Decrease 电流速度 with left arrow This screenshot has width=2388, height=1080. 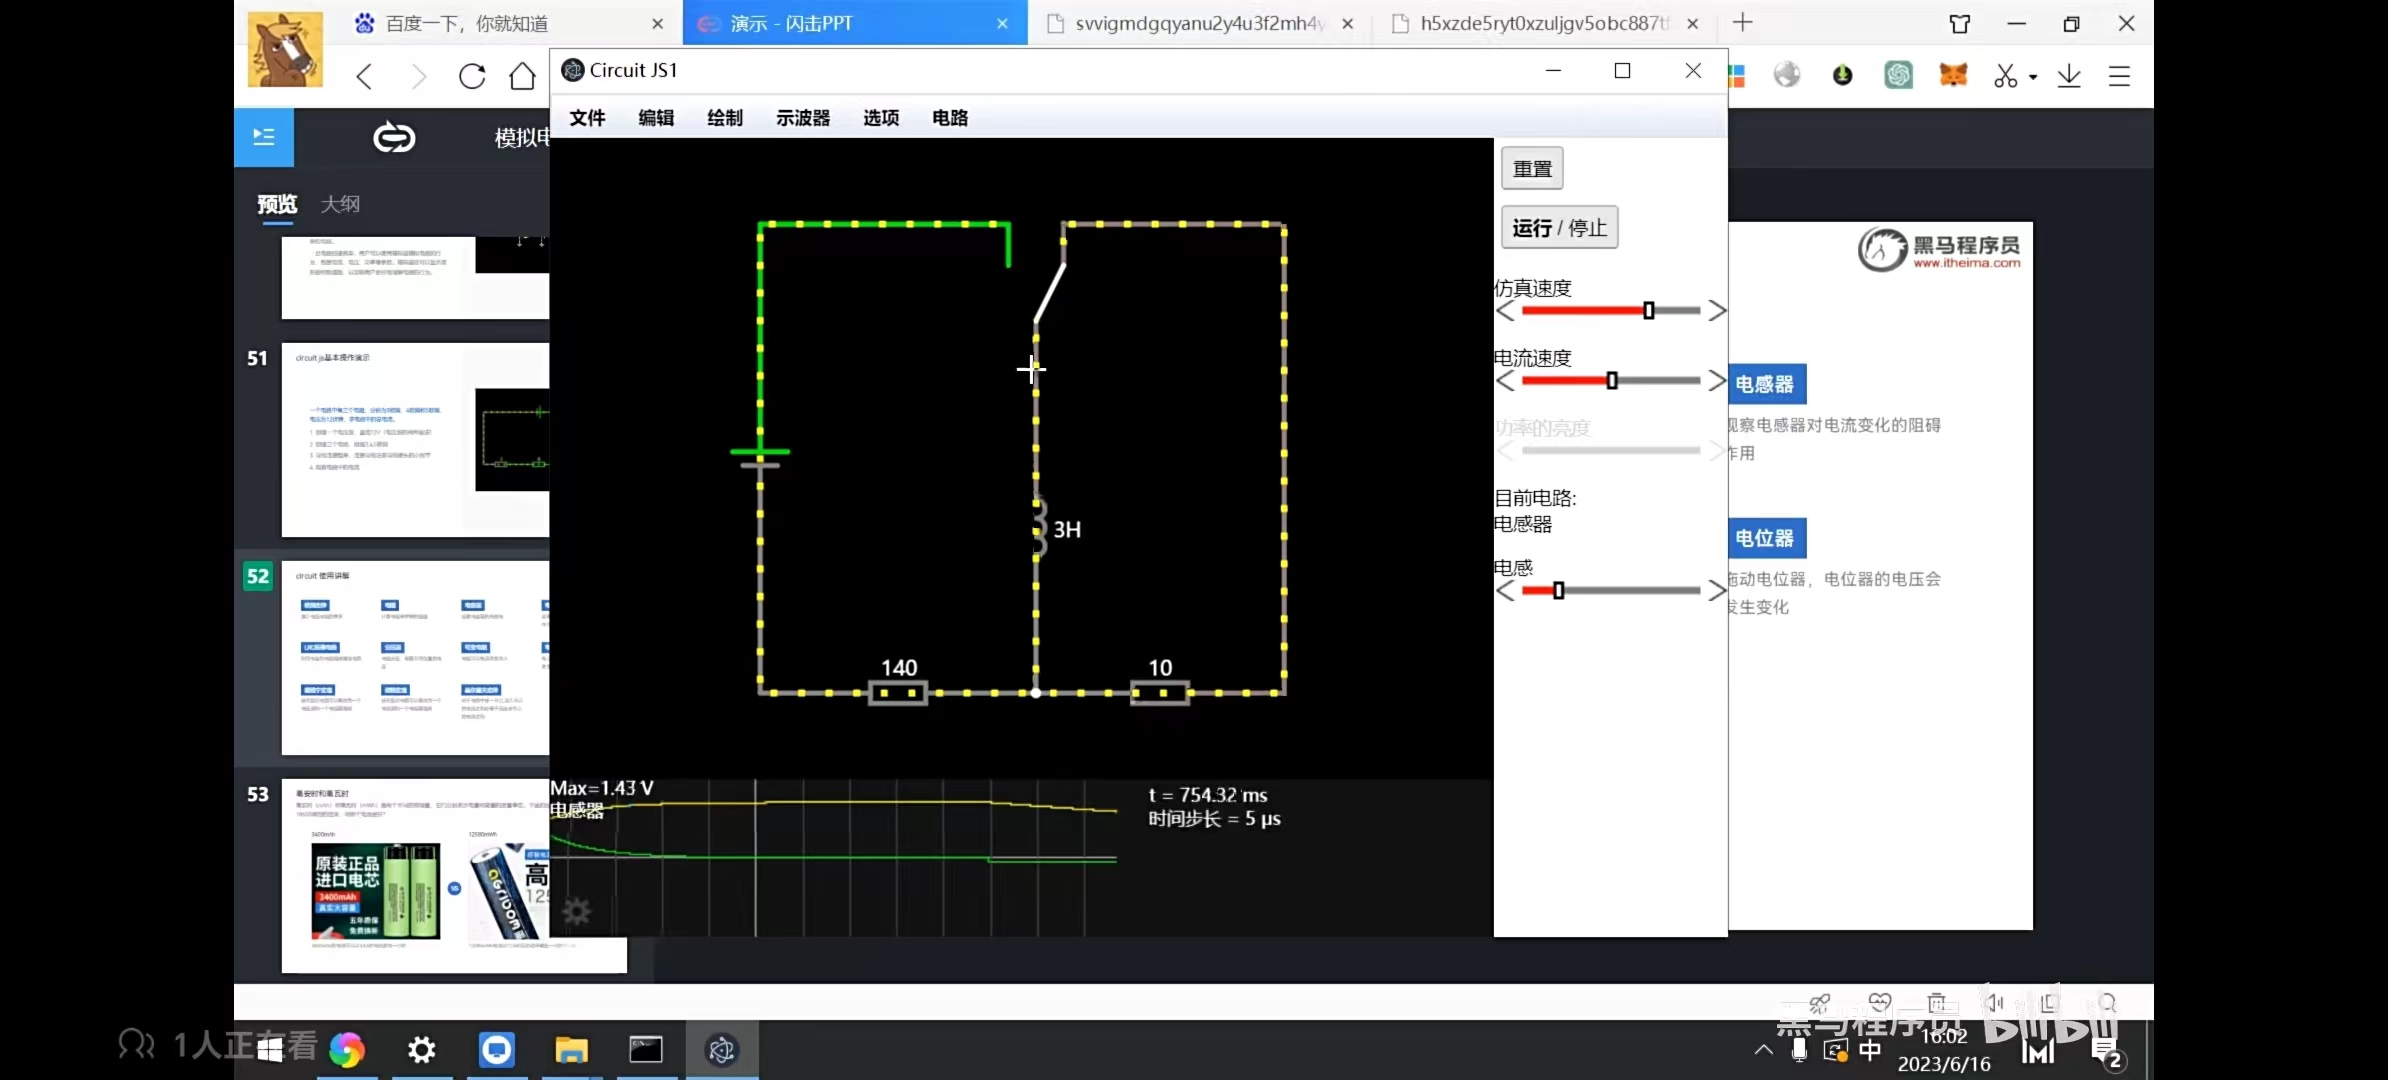[1505, 381]
